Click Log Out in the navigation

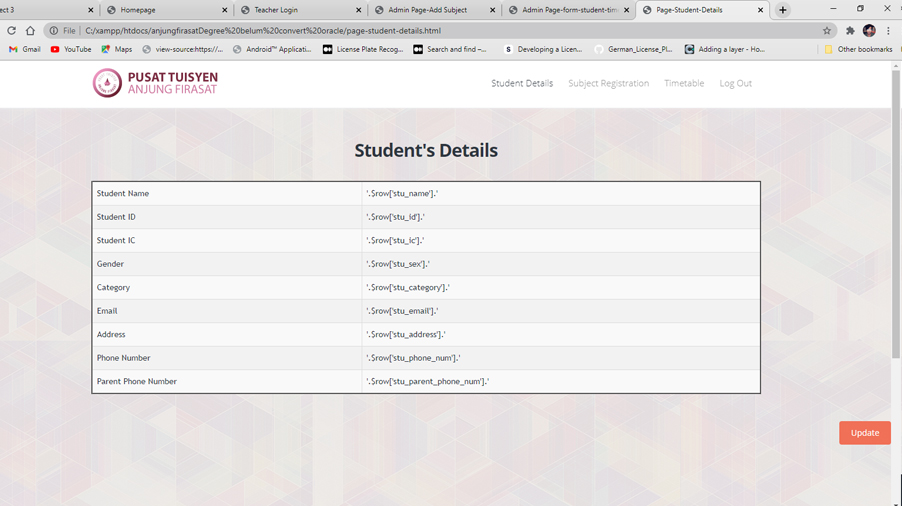735,83
